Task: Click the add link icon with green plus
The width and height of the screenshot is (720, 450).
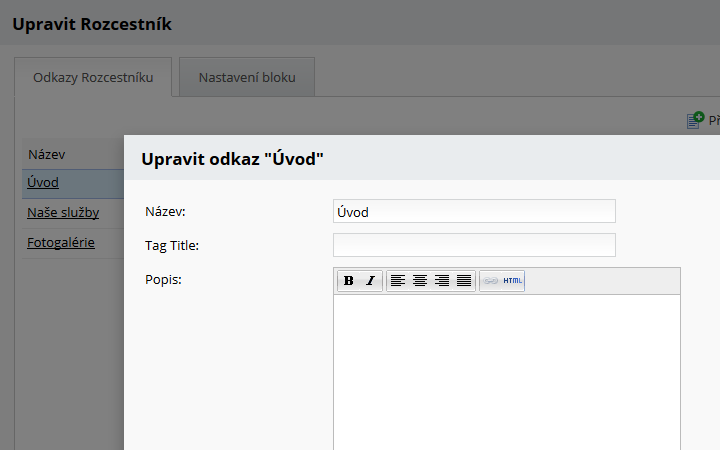Action: click(x=695, y=120)
